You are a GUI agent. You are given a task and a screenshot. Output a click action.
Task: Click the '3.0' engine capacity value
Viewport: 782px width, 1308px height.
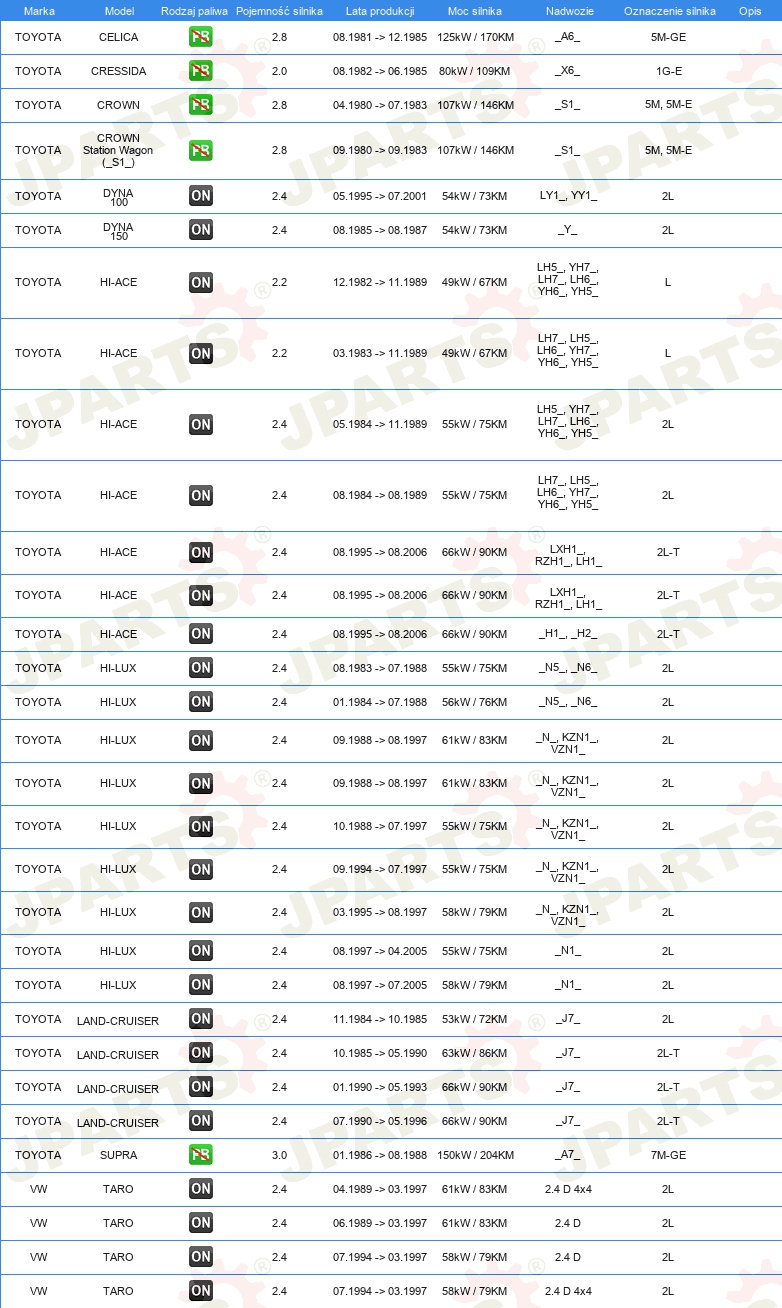pos(279,1155)
